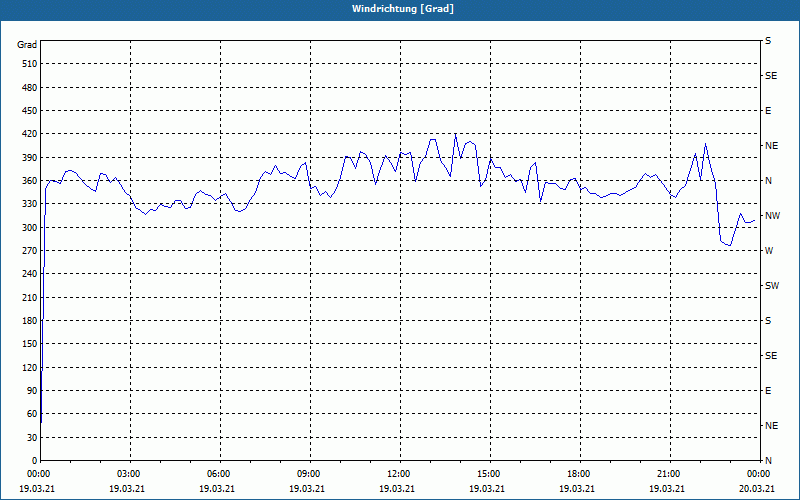
Task: Select the 270 y-axis value
Action: coord(30,251)
